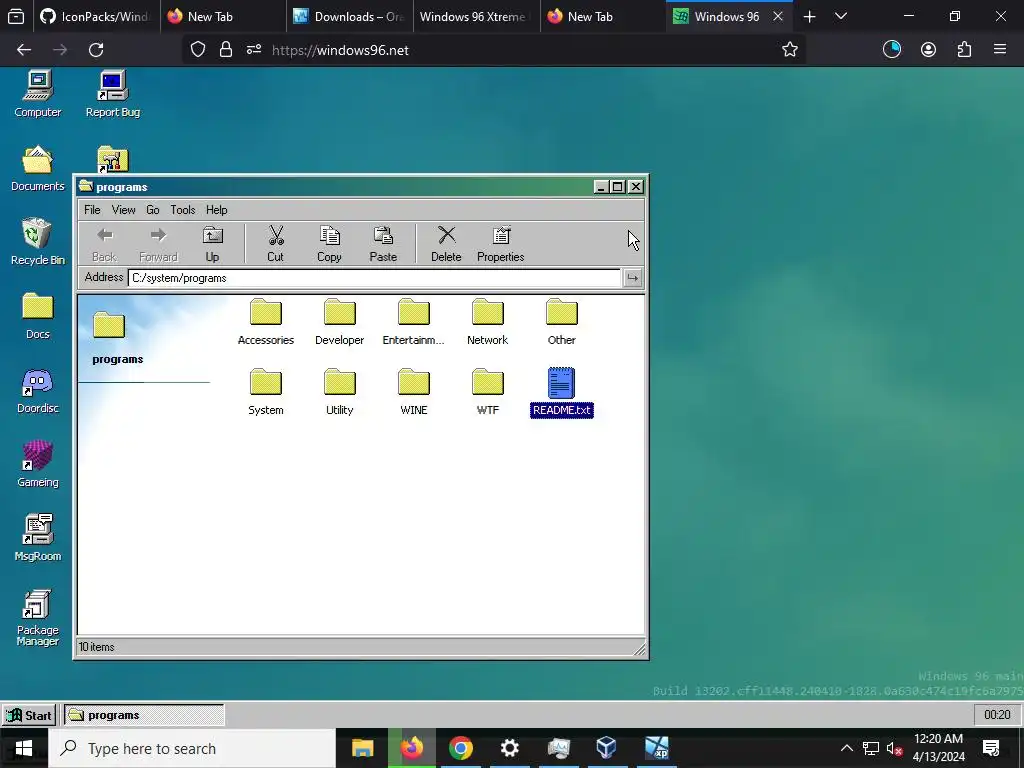
Task: Open the Computer desktop icon
Action: coord(38,94)
